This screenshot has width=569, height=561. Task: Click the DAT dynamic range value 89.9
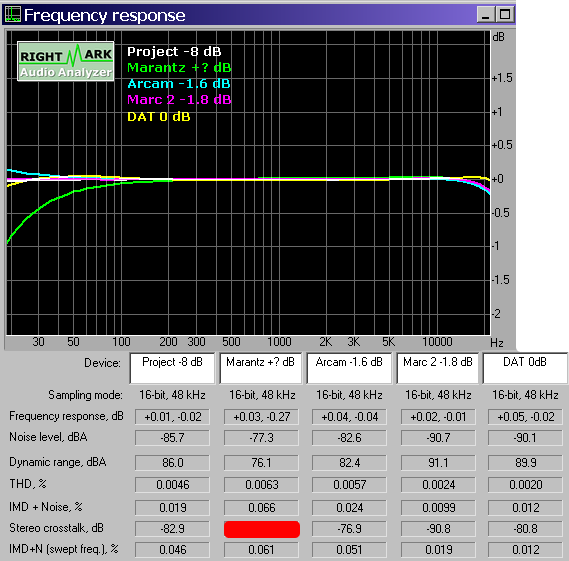click(525, 463)
